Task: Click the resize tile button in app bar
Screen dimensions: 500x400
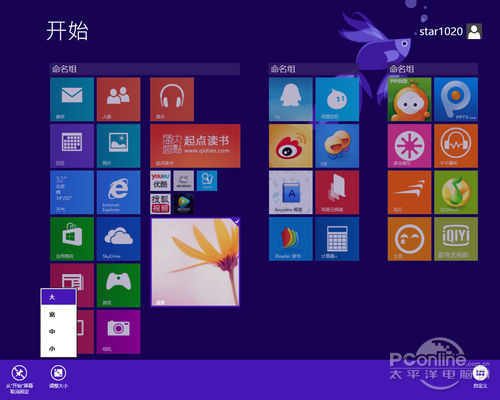Action: pos(58,377)
